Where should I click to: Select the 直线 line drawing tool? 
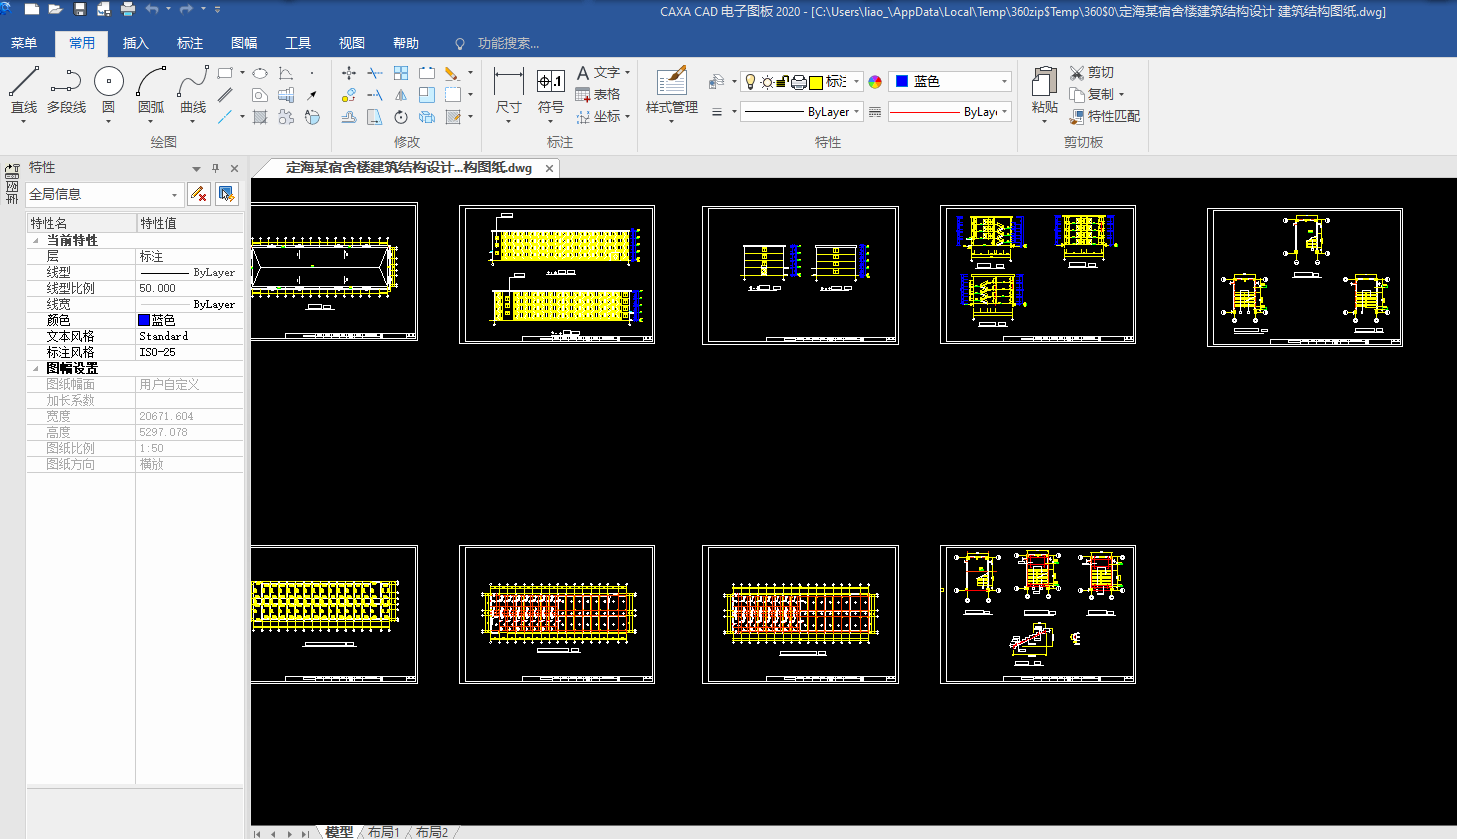(x=23, y=90)
